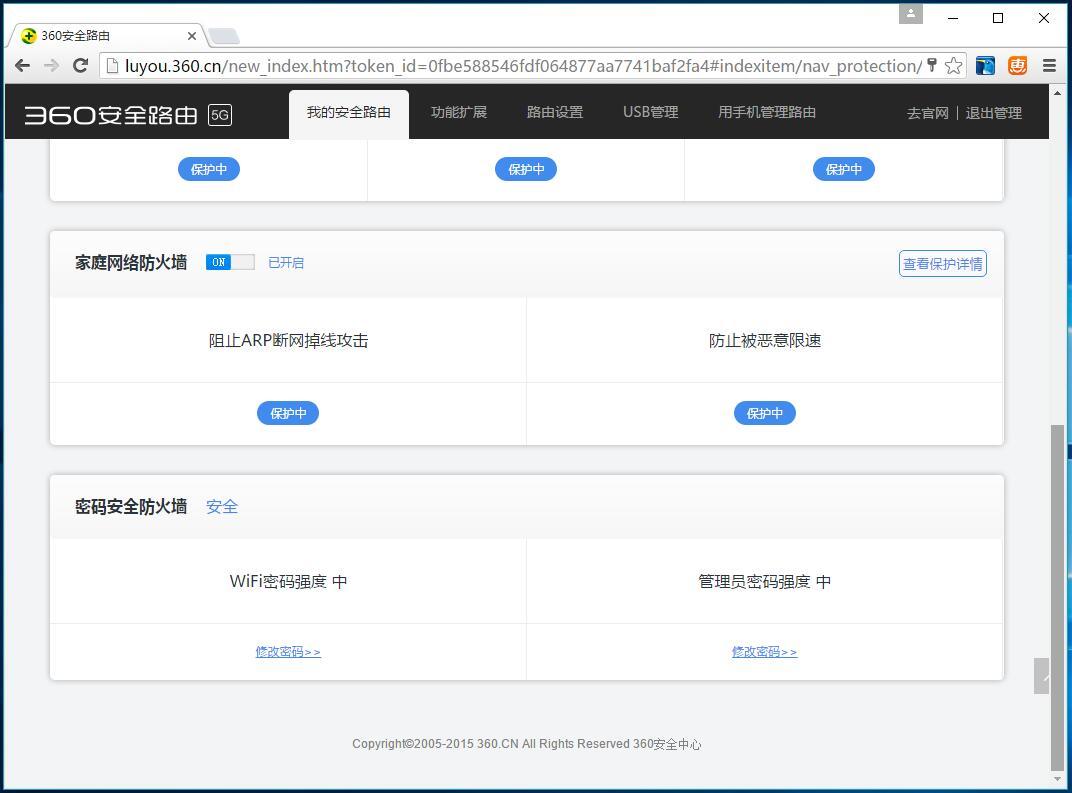Click 退出管理 to log out
The height and width of the screenshot is (793, 1072).
tap(993, 113)
